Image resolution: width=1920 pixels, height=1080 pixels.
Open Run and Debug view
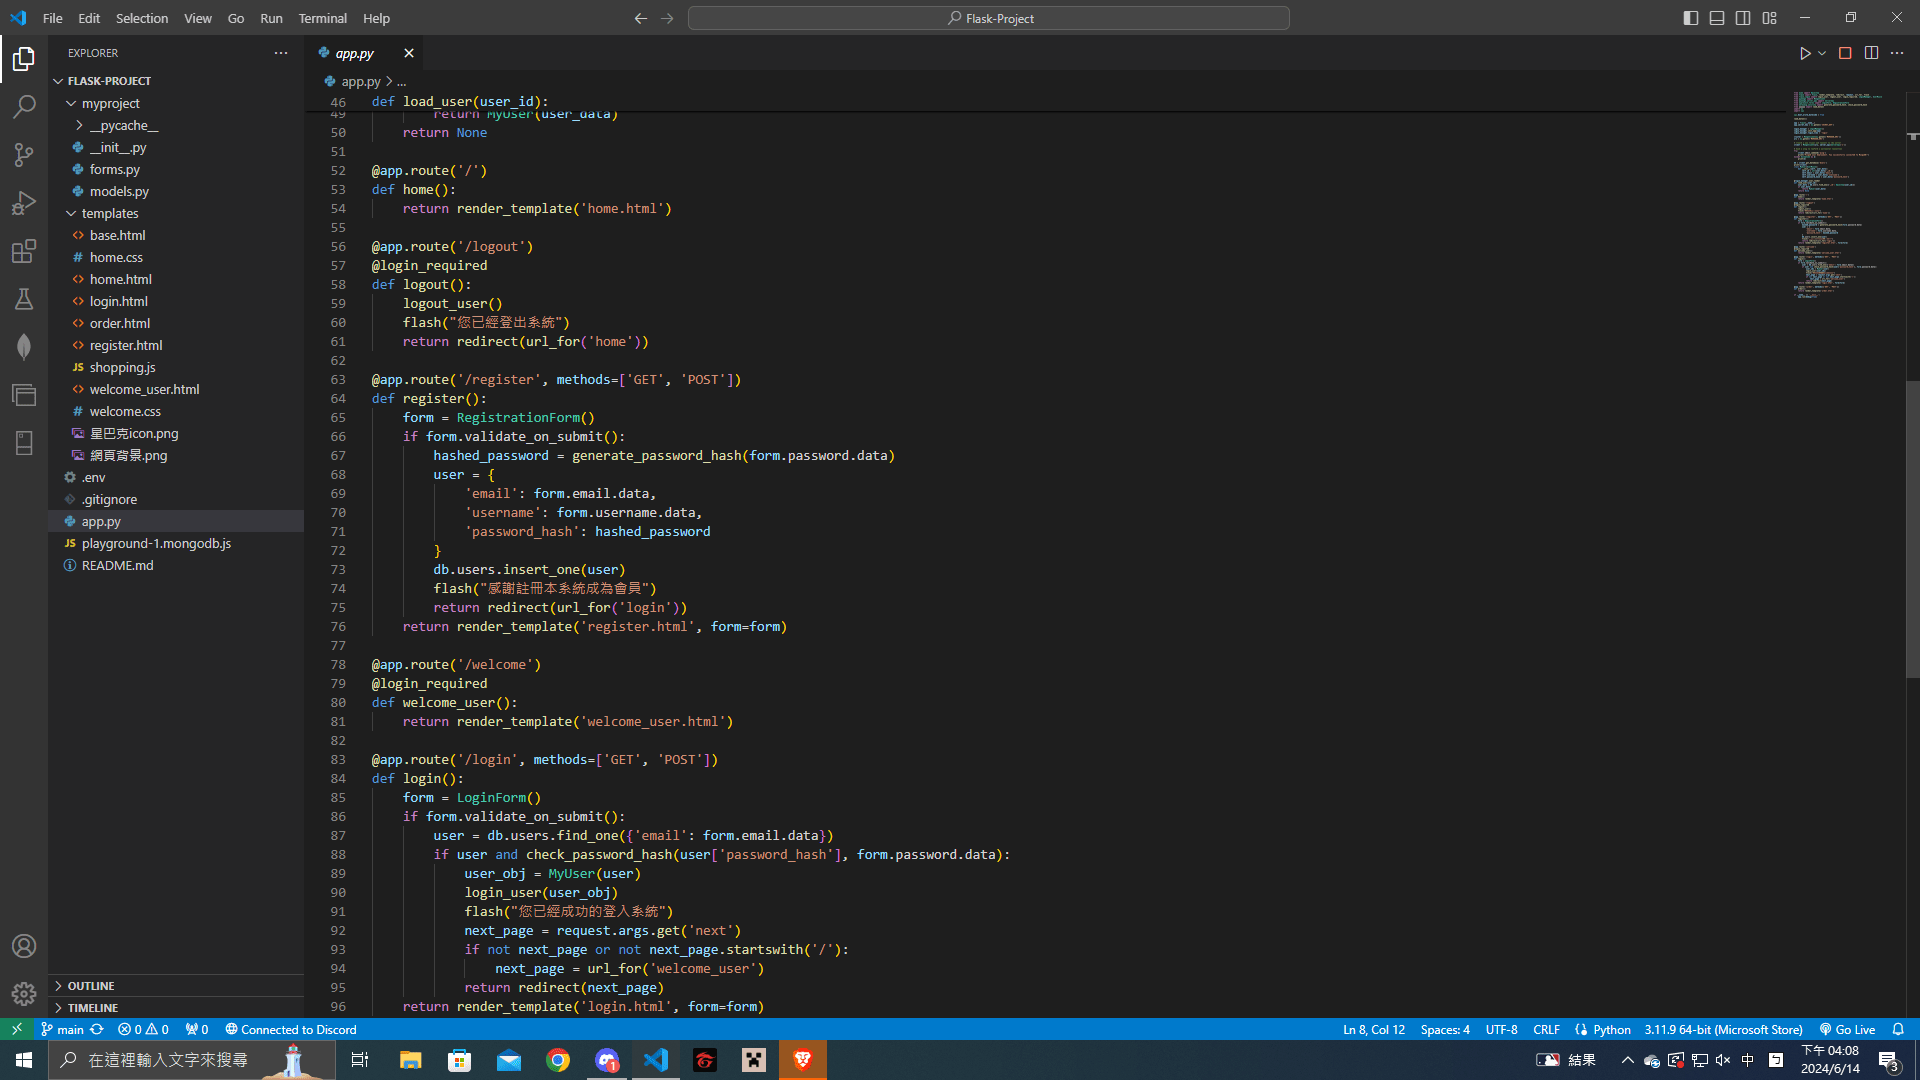coord(24,203)
